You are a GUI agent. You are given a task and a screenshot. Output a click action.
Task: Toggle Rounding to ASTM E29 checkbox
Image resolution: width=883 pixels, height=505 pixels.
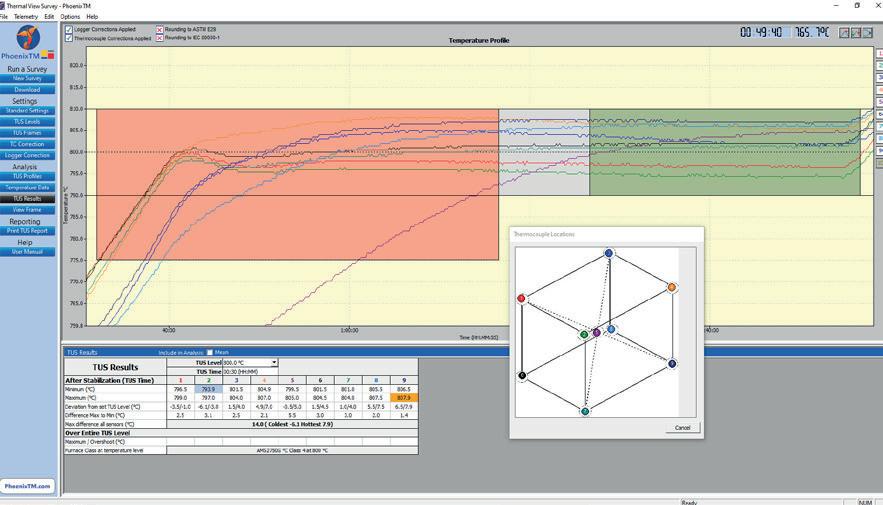(x=159, y=29)
